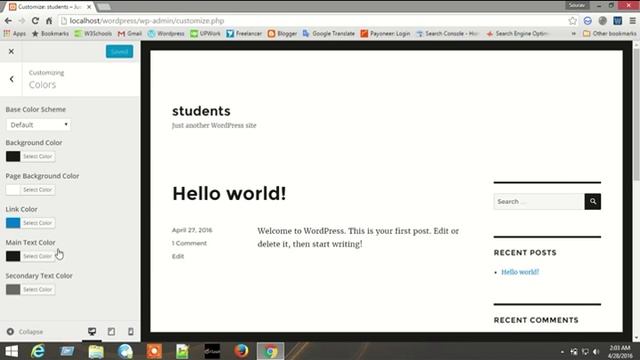Viewport: 640px width, 360px height.
Task: Open Hello world! under Recent Posts
Action: pos(520,272)
